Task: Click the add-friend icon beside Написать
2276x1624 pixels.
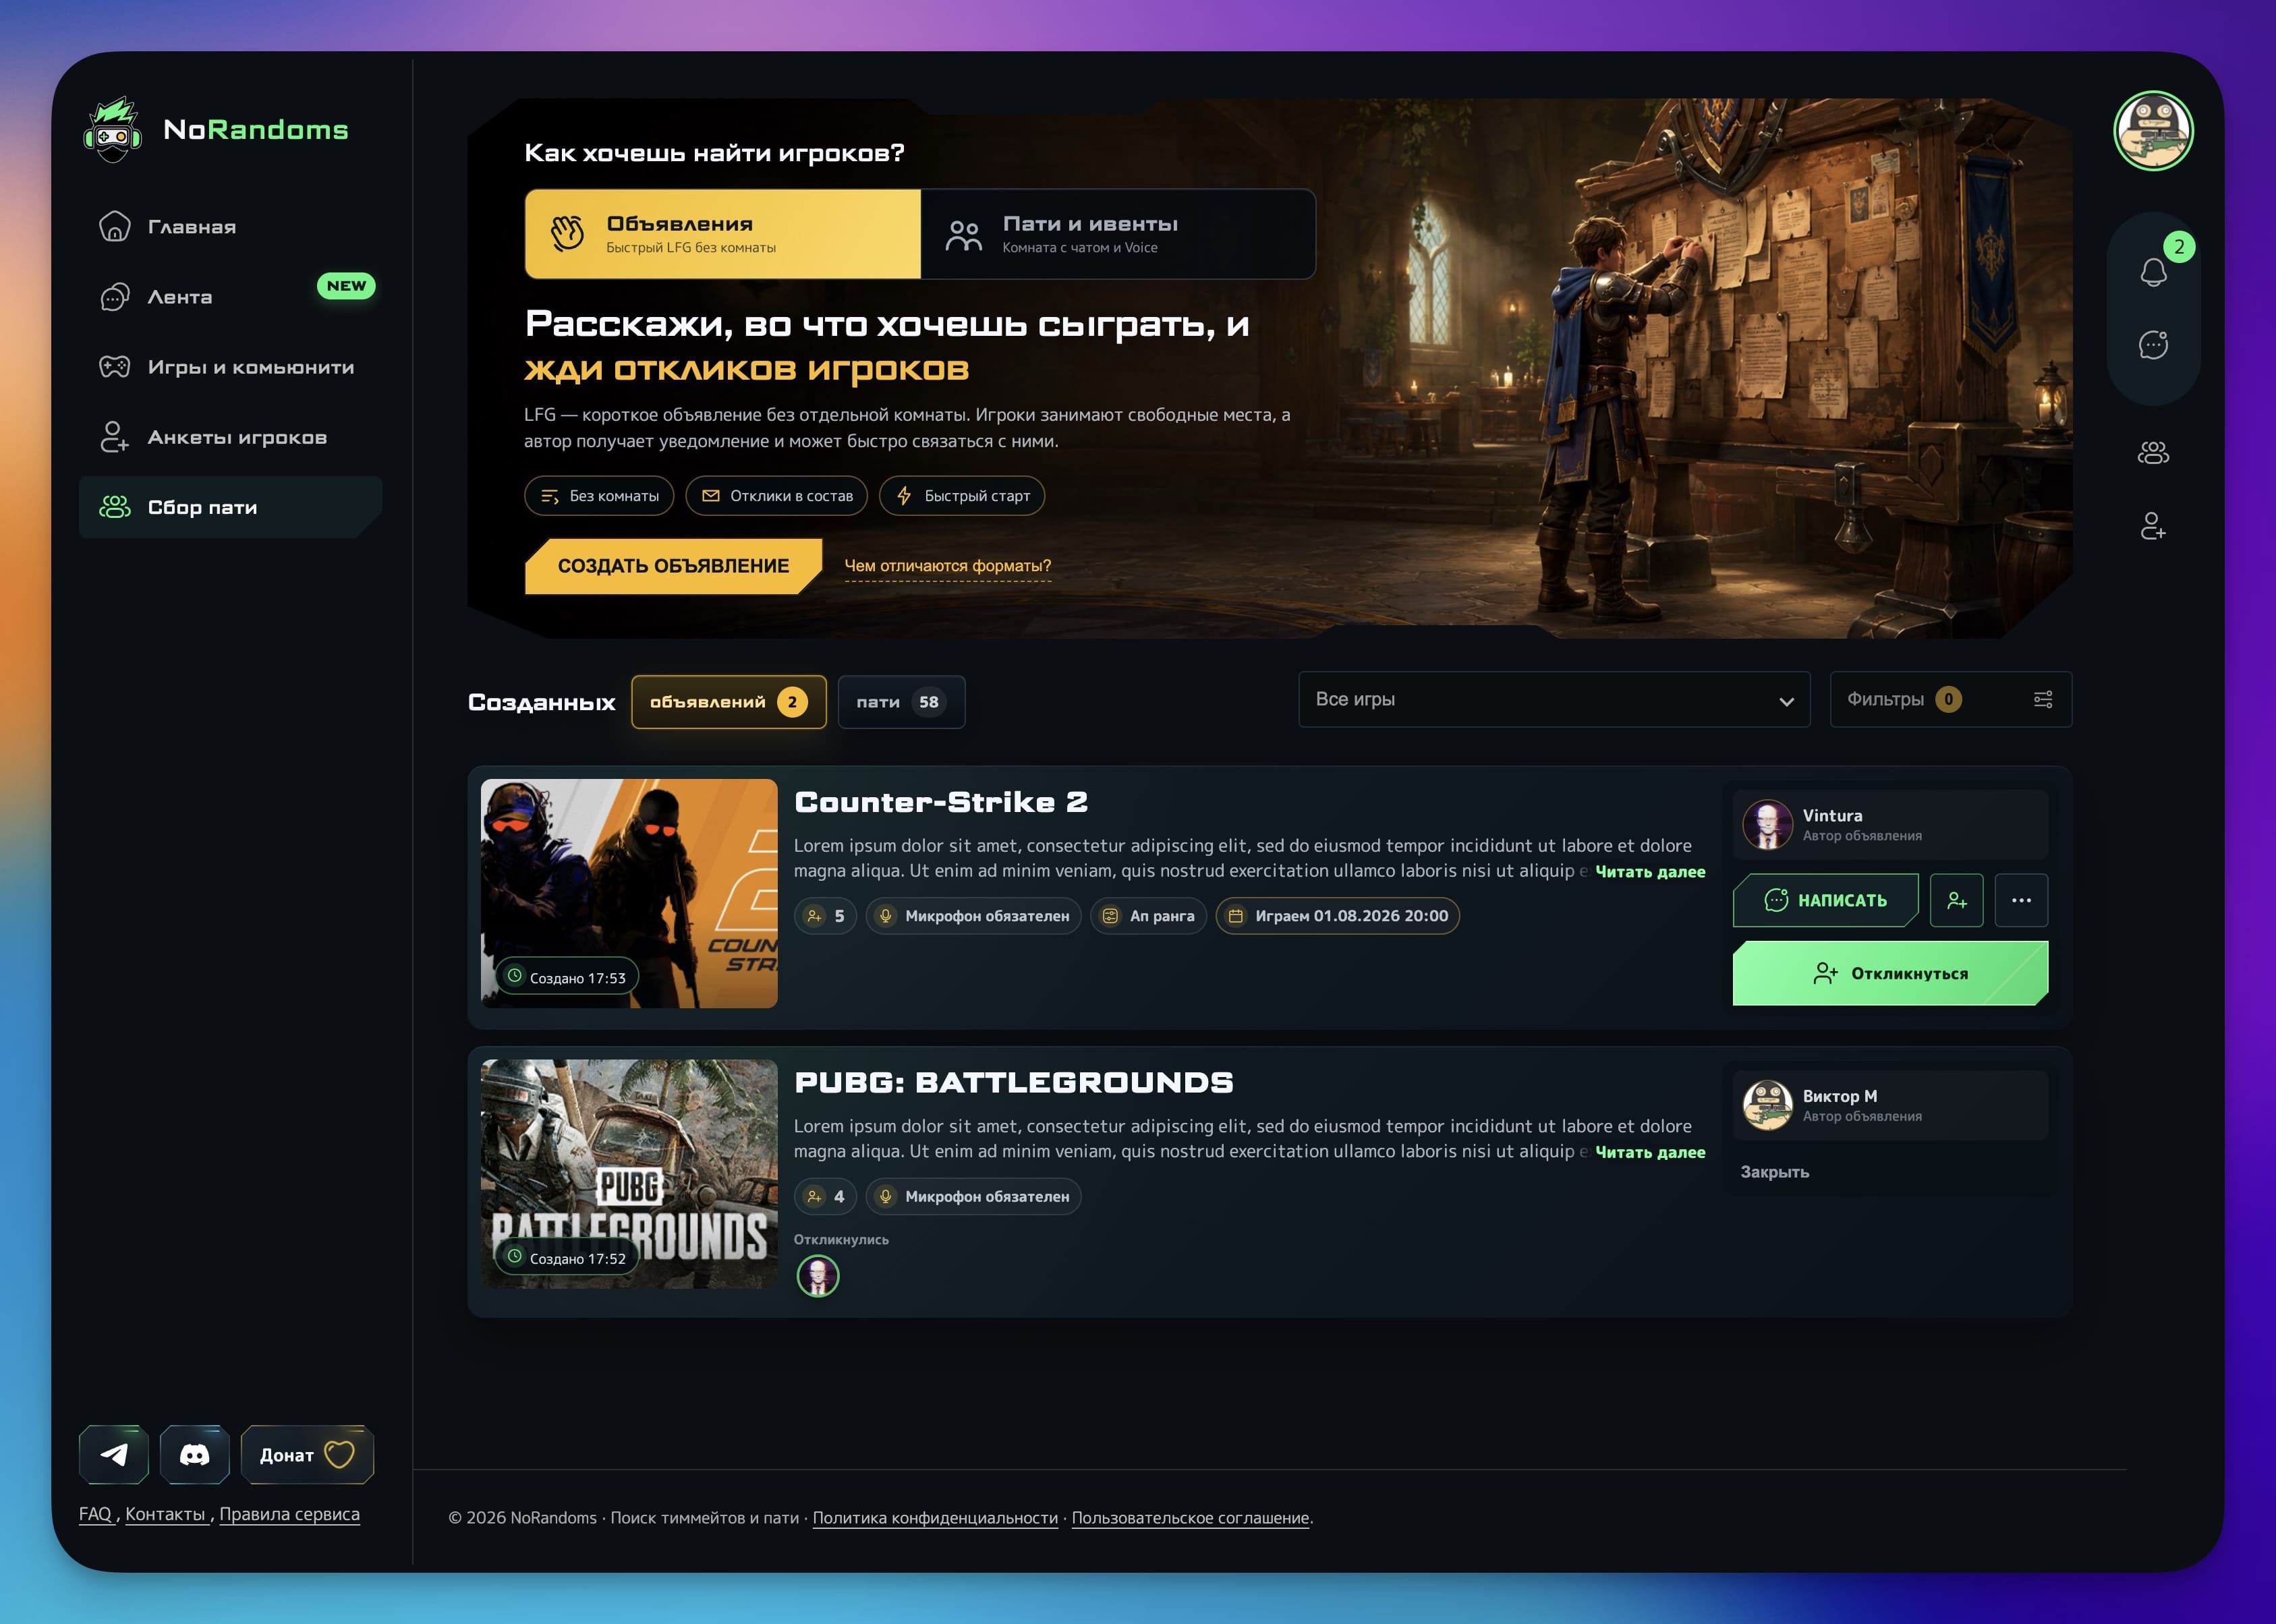Action: click(1957, 900)
